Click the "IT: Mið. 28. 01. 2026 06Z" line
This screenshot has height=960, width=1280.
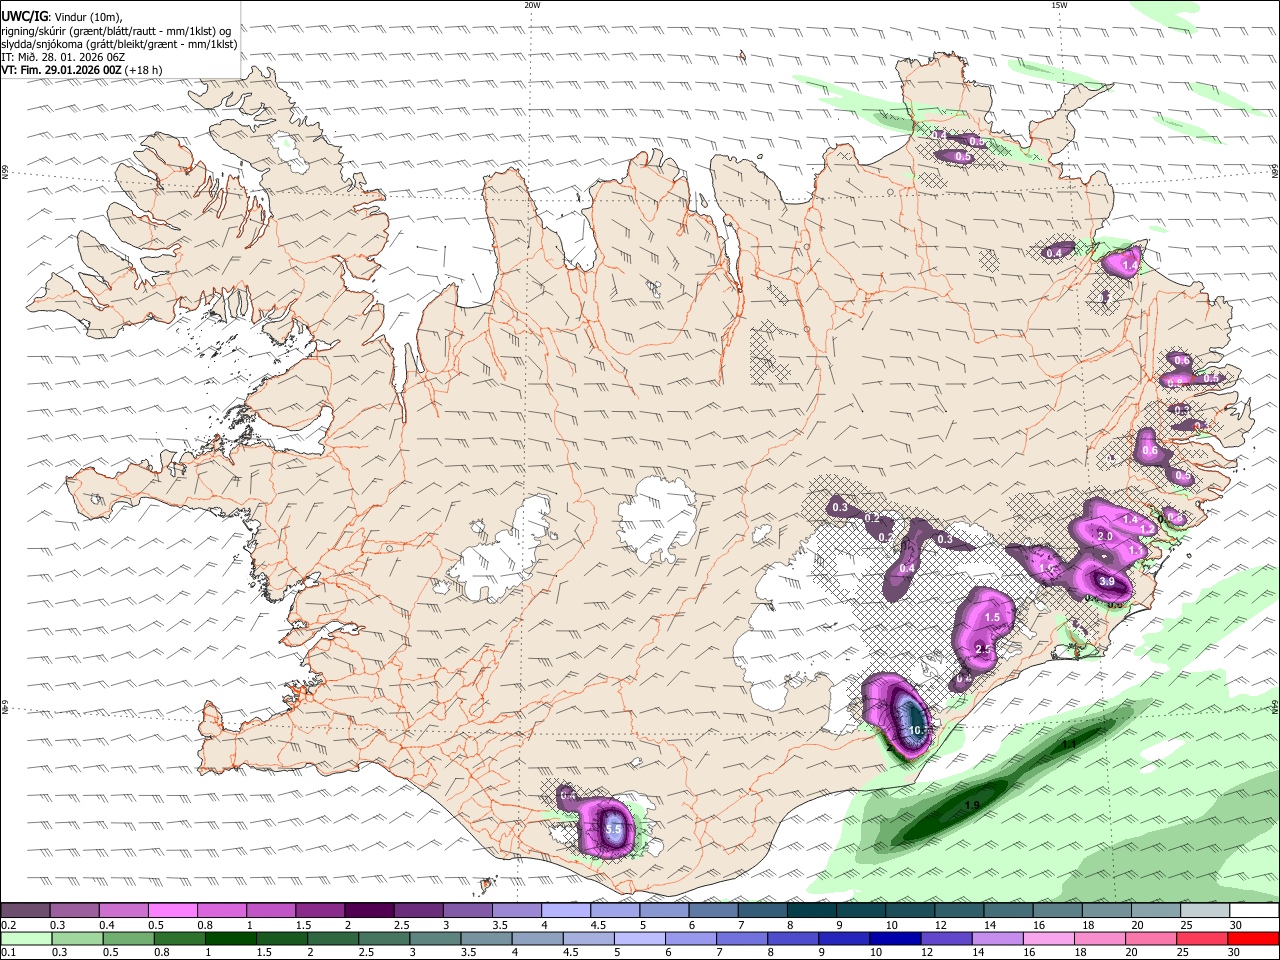pyautogui.click(x=63, y=57)
